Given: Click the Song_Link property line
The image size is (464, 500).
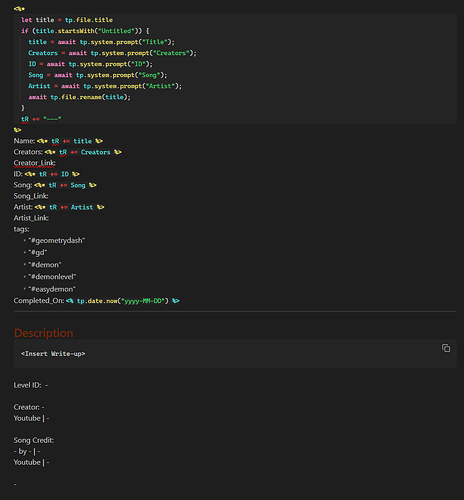Looking at the screenshot, I should pyautogui.click(x=31, y=196).
